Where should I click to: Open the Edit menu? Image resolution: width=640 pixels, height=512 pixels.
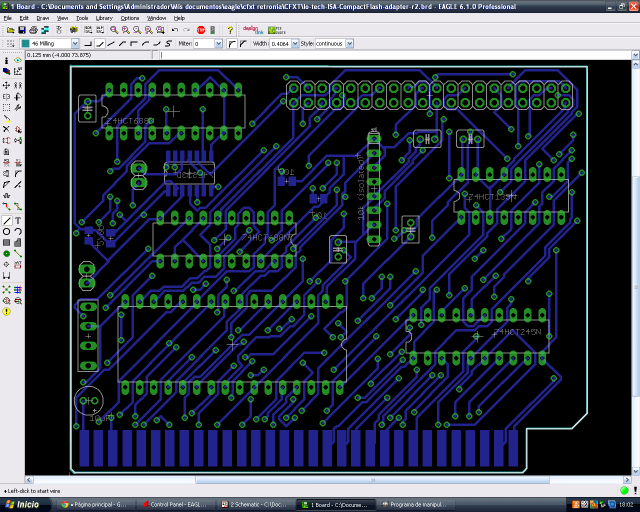24,18
